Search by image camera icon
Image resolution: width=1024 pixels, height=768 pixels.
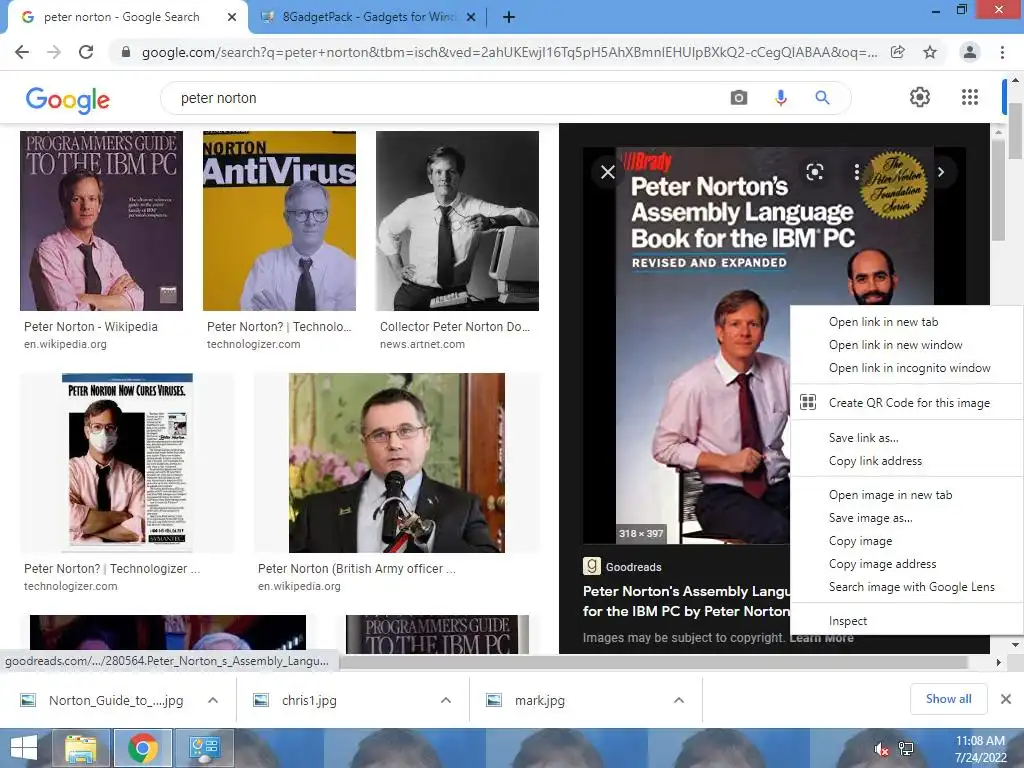pos(739,98)
